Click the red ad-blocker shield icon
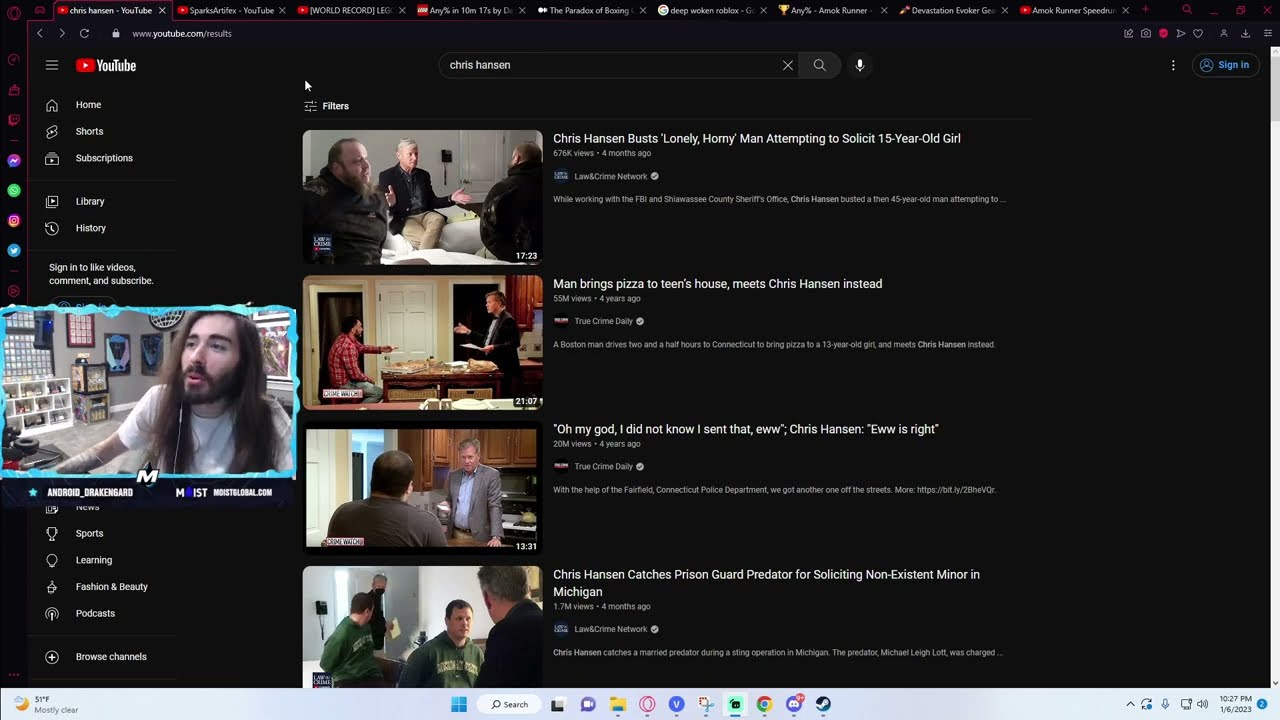Screen dimensions: 1280x720 tap(1163, 33)
